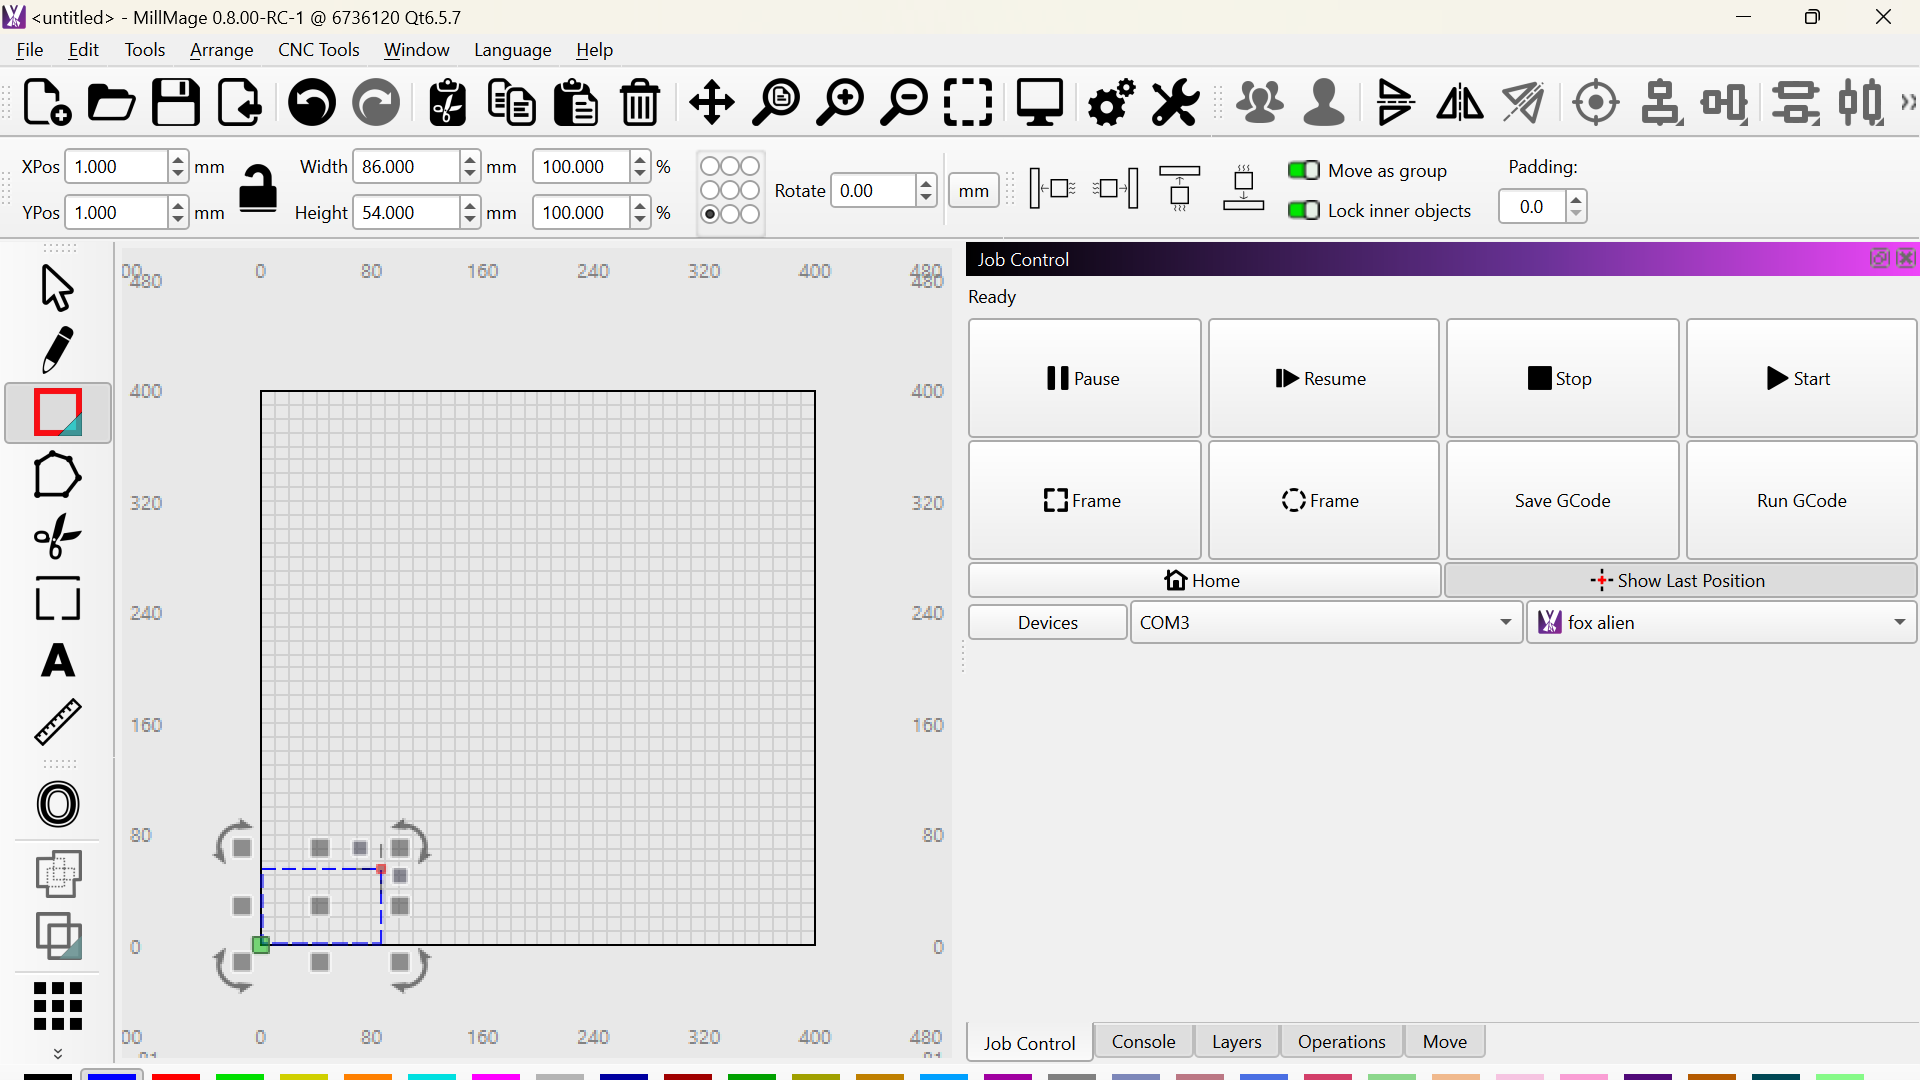Screen dimensions: 1920x1080
Task: Select the Draw Lines pencil tool
Action: [x=57, y=350]
